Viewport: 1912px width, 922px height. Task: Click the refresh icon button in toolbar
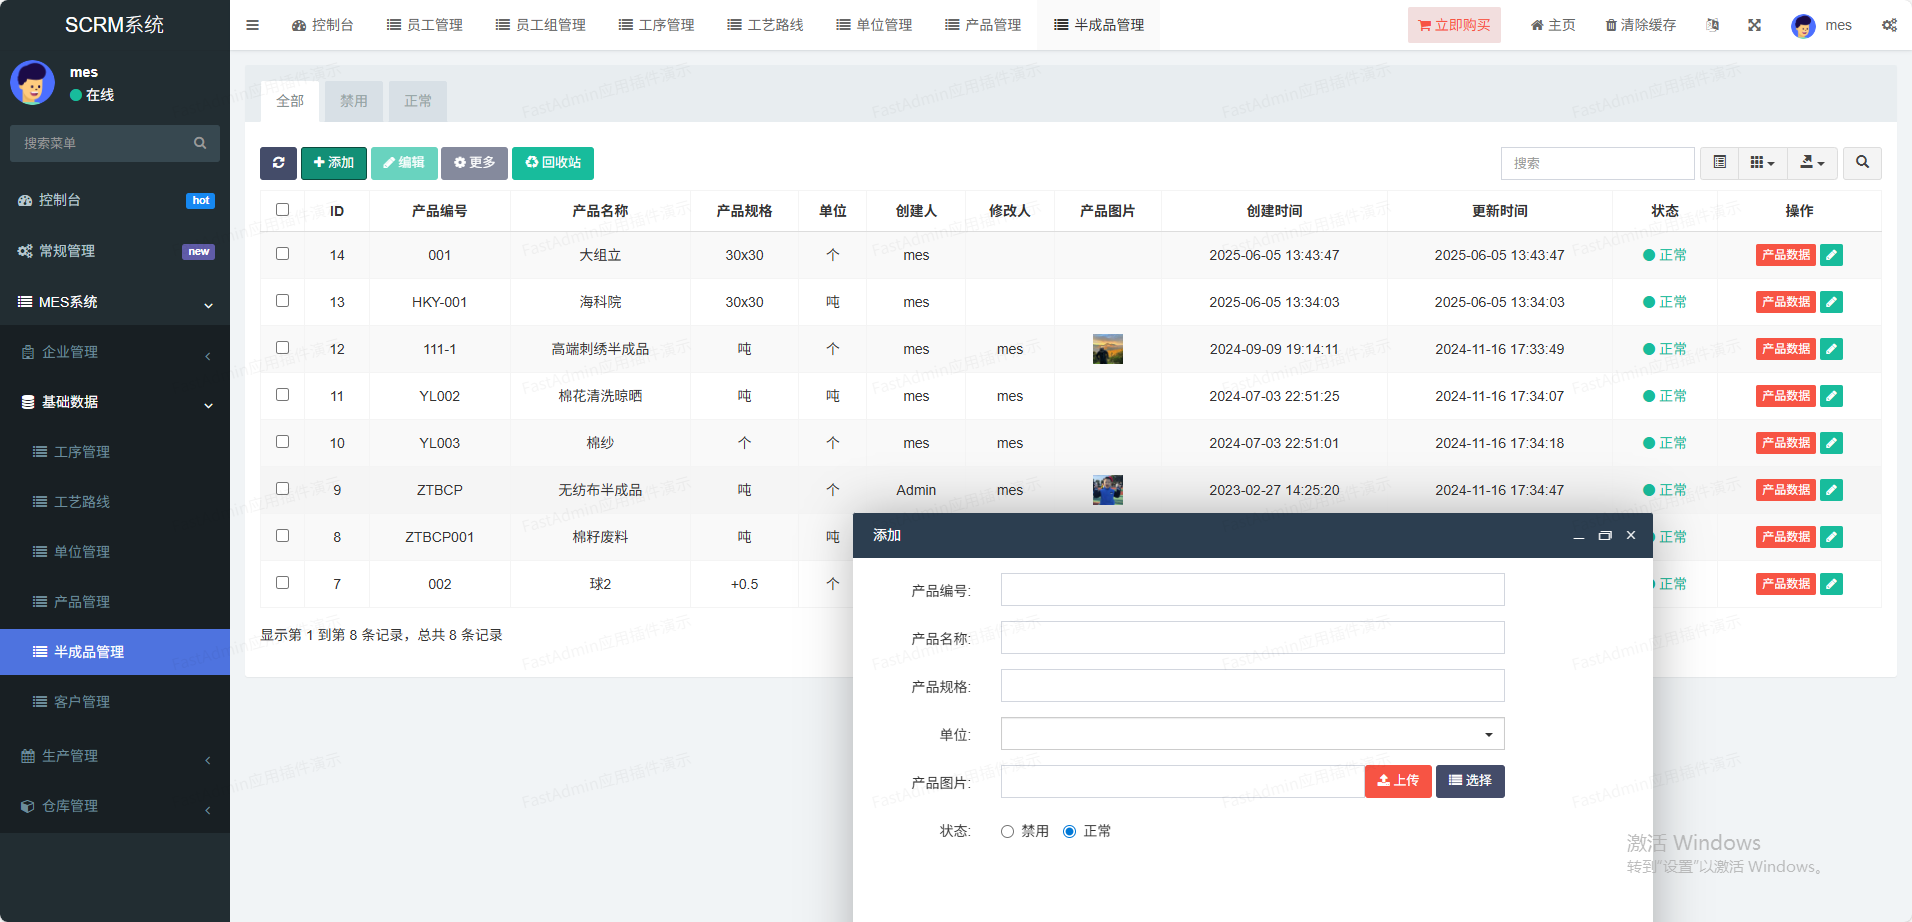coord(278,163)
